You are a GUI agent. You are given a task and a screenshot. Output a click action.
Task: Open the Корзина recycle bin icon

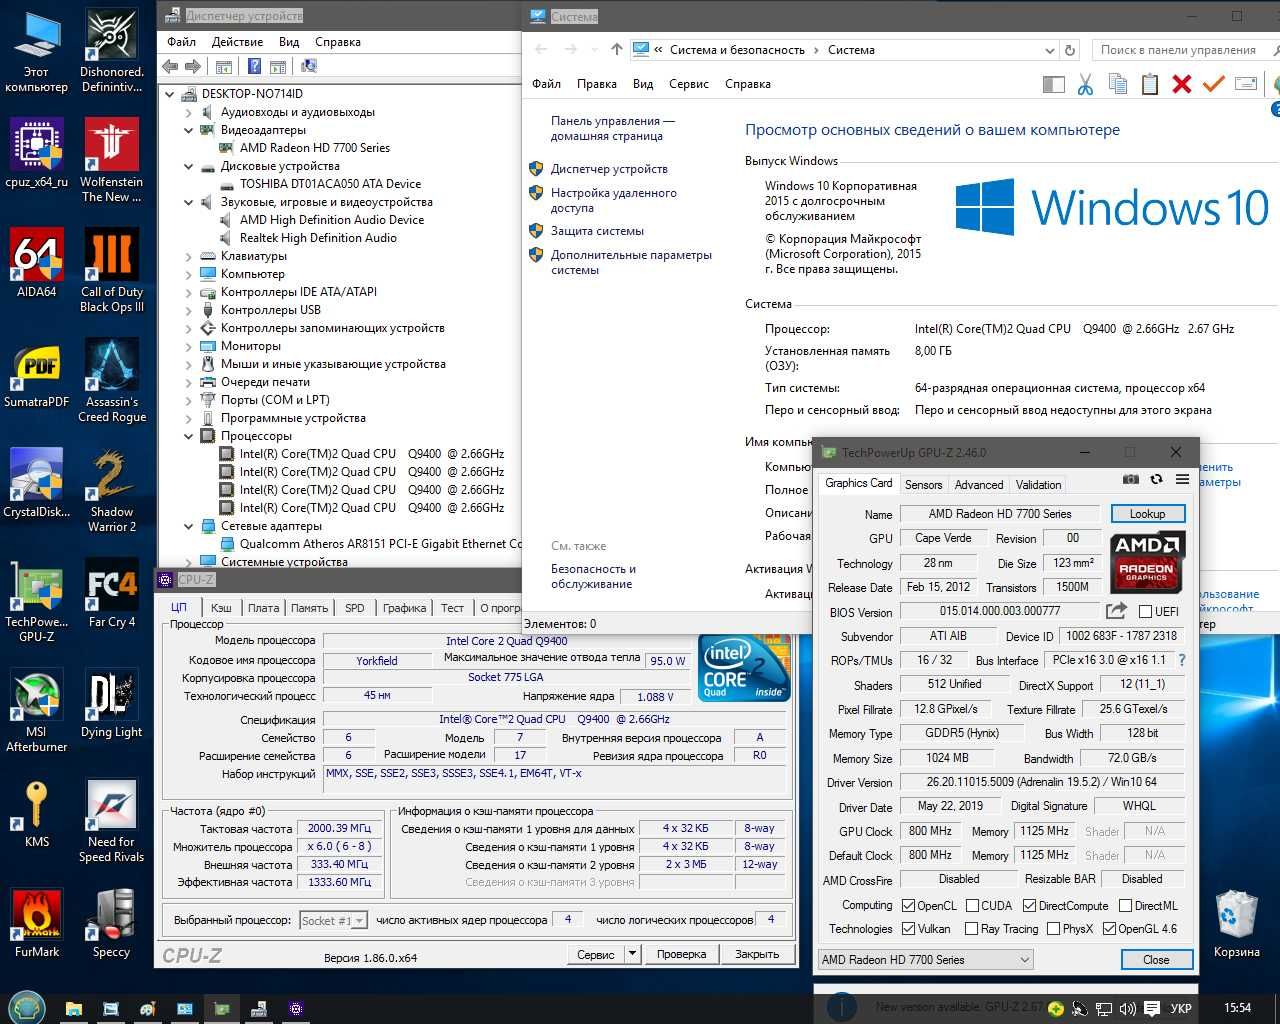(x=1237, y=923)
